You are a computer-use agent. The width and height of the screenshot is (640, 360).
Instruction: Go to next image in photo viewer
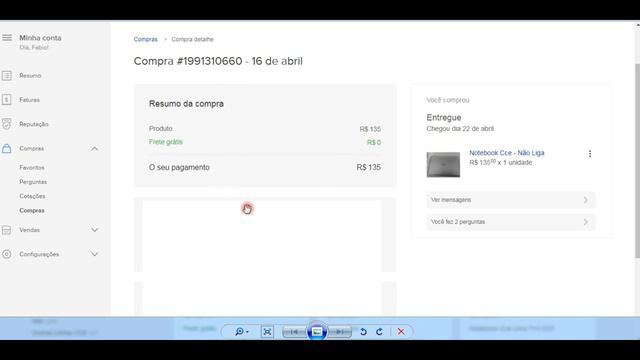coord(339,332)
